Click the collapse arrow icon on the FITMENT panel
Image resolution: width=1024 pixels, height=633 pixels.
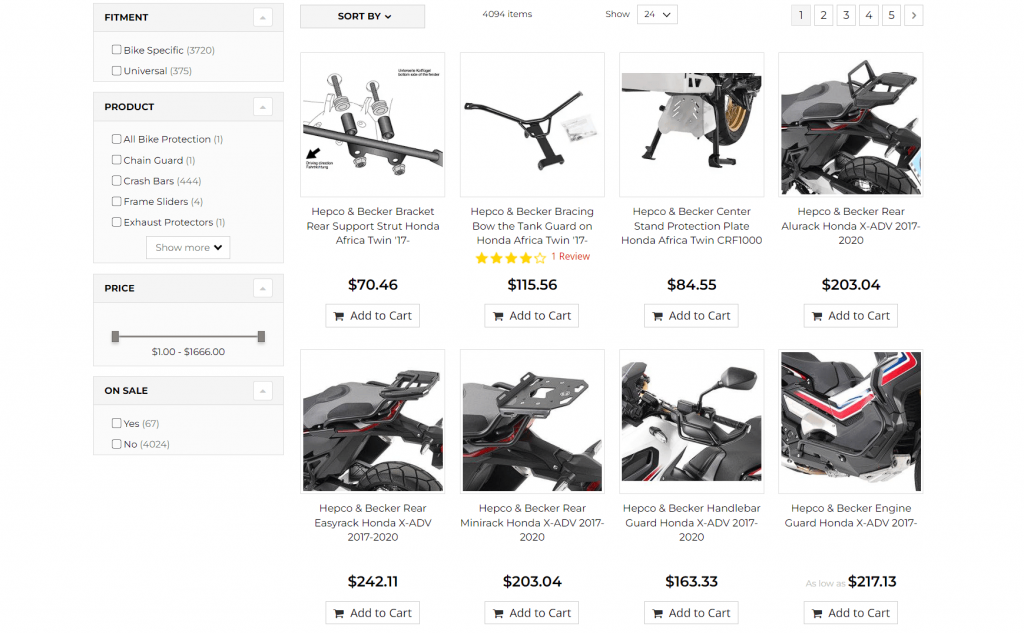(262, 17)
